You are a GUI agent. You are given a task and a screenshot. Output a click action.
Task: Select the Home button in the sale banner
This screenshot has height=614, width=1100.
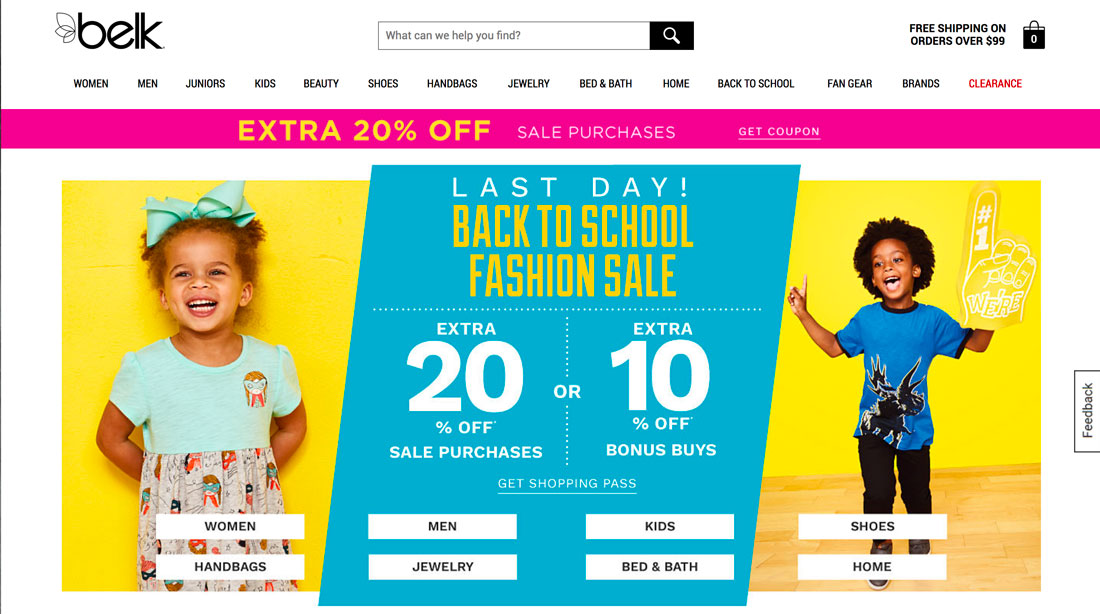pos(872,567)
